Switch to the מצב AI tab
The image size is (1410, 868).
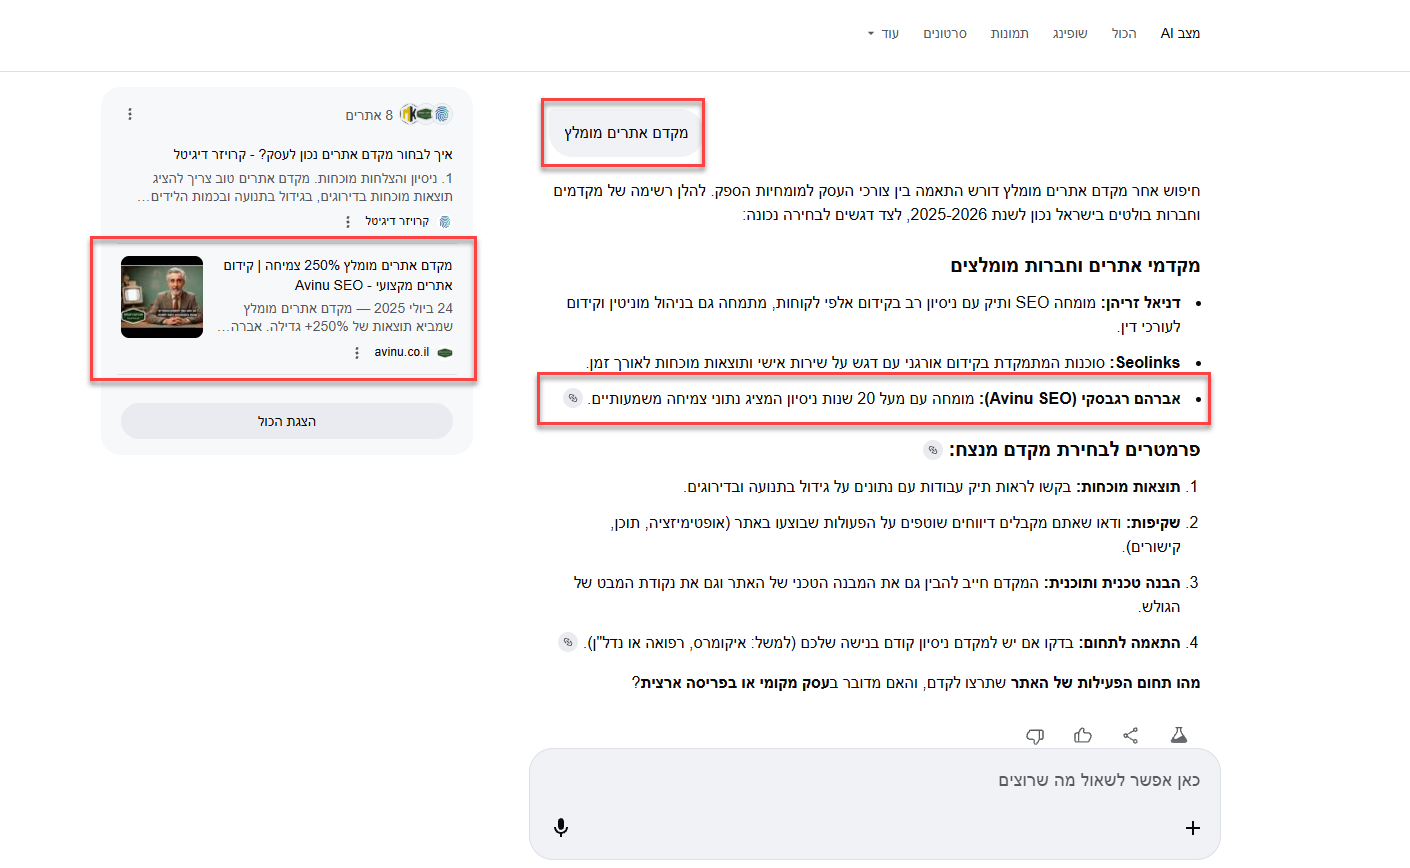pyautogui.click(x=1180, y=33)
